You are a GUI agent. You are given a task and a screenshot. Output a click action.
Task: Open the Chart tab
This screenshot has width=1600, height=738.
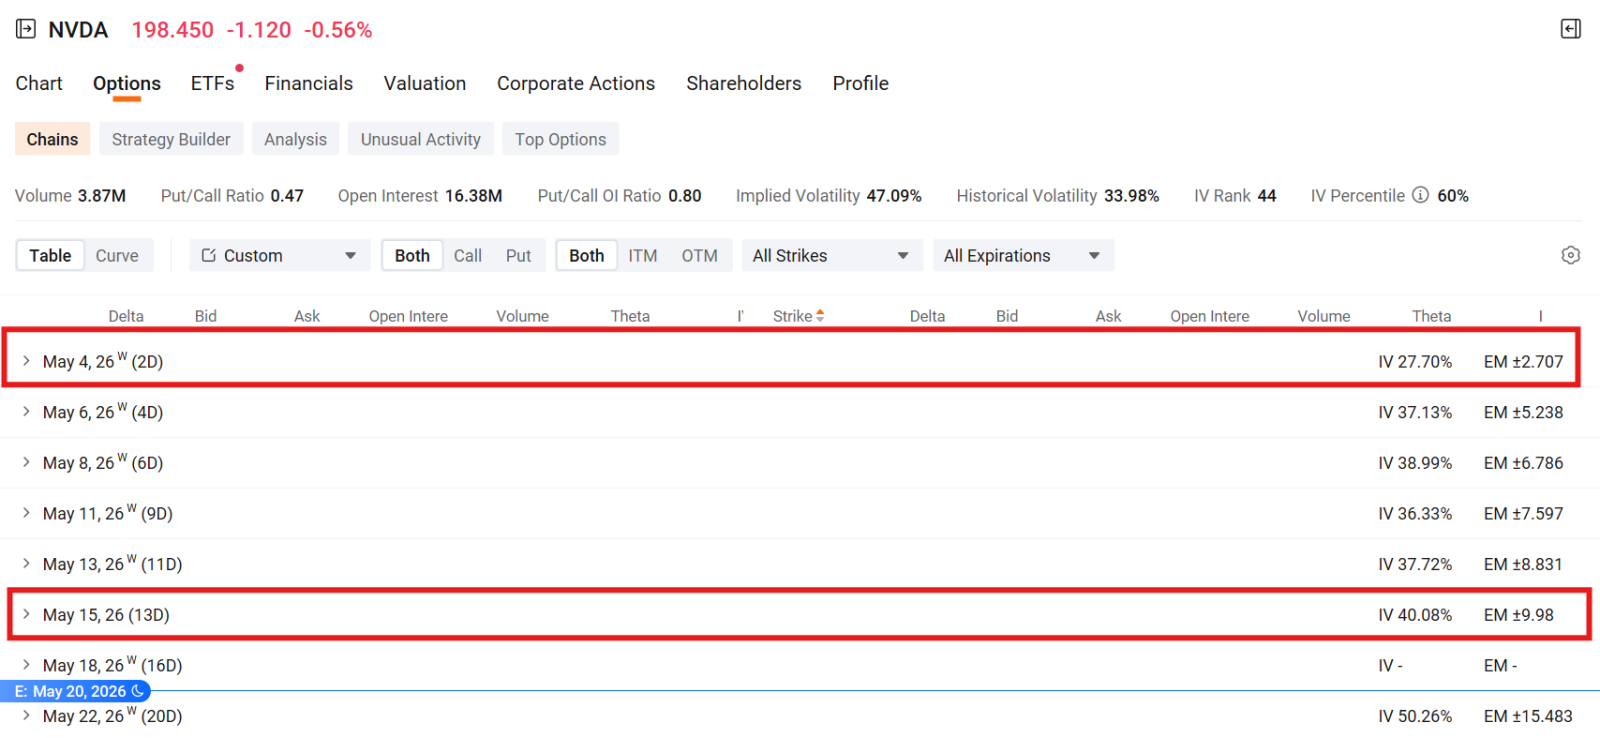coord(39,83)
